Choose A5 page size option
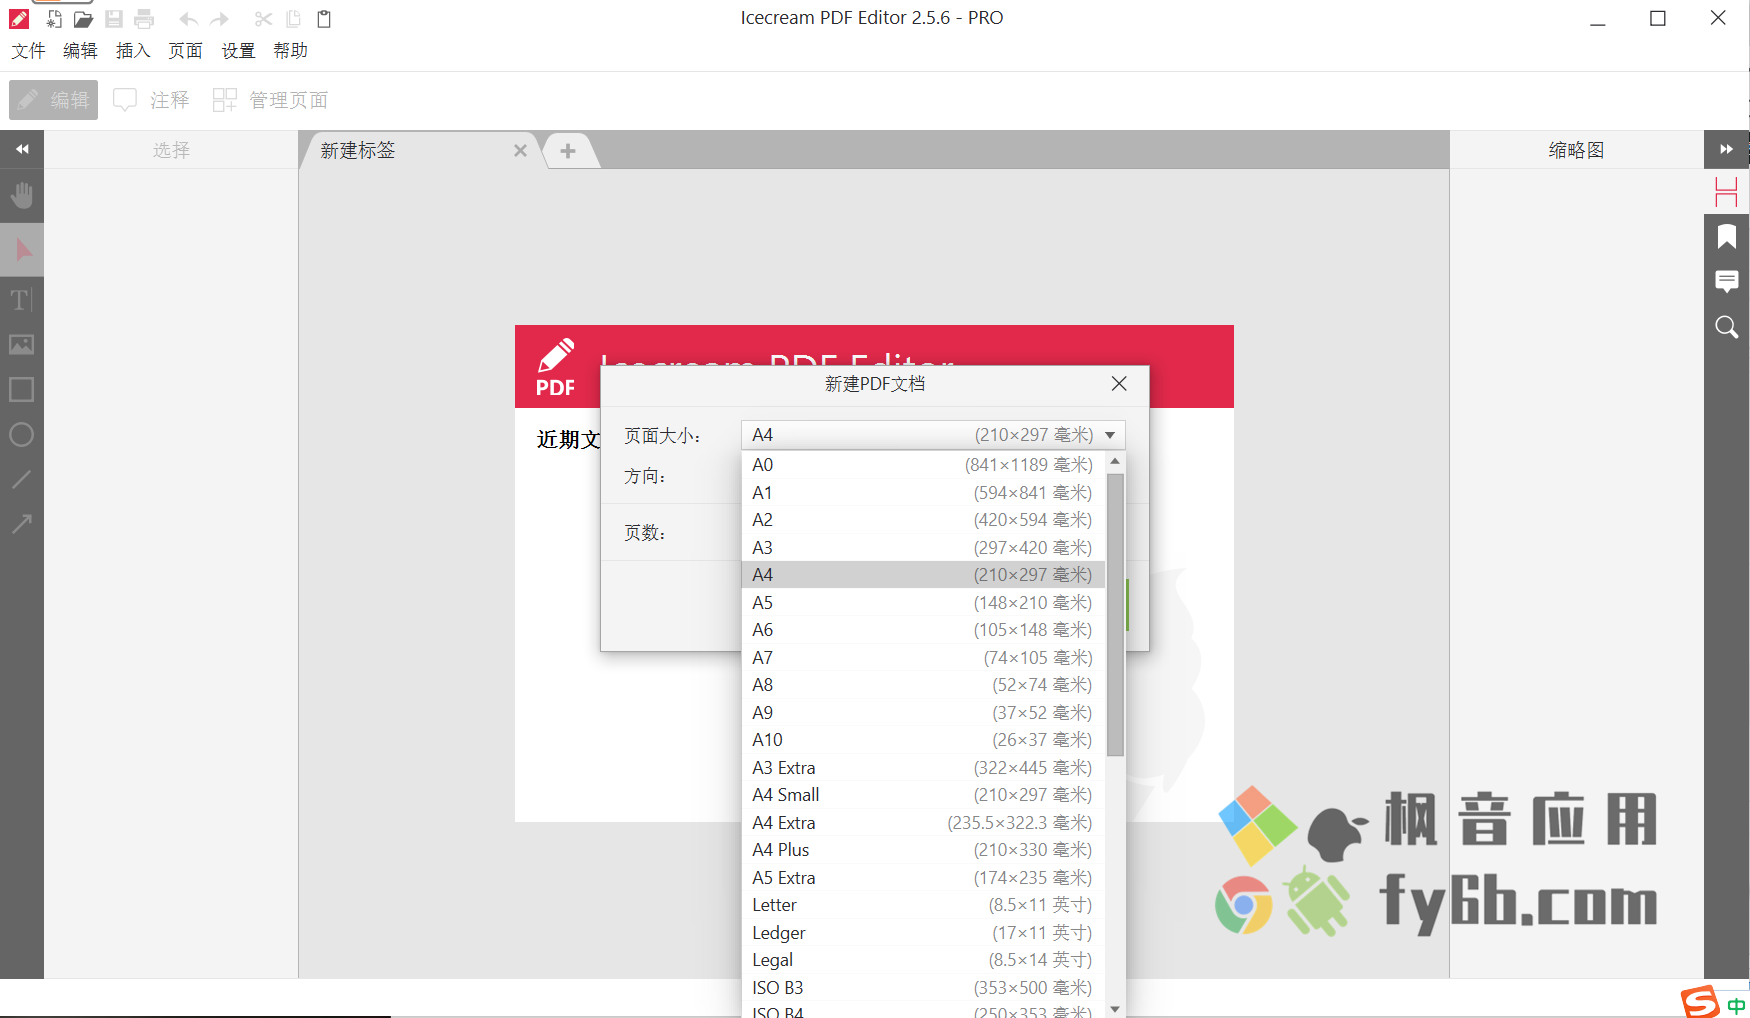1750x1018 pixels. tap(923, 603)
